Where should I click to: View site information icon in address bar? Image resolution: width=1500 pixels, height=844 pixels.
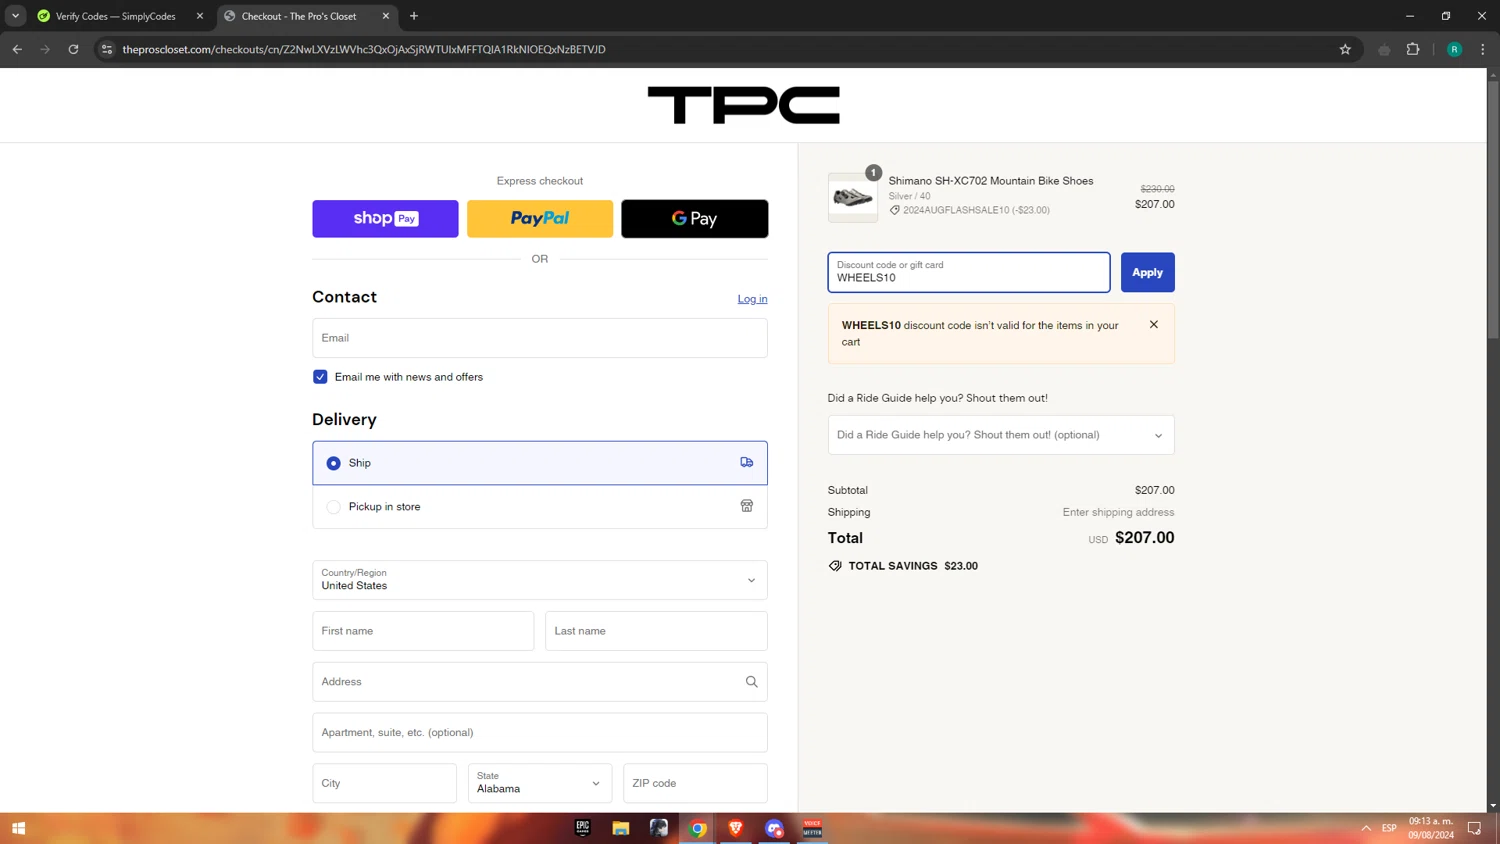point(107,49)
